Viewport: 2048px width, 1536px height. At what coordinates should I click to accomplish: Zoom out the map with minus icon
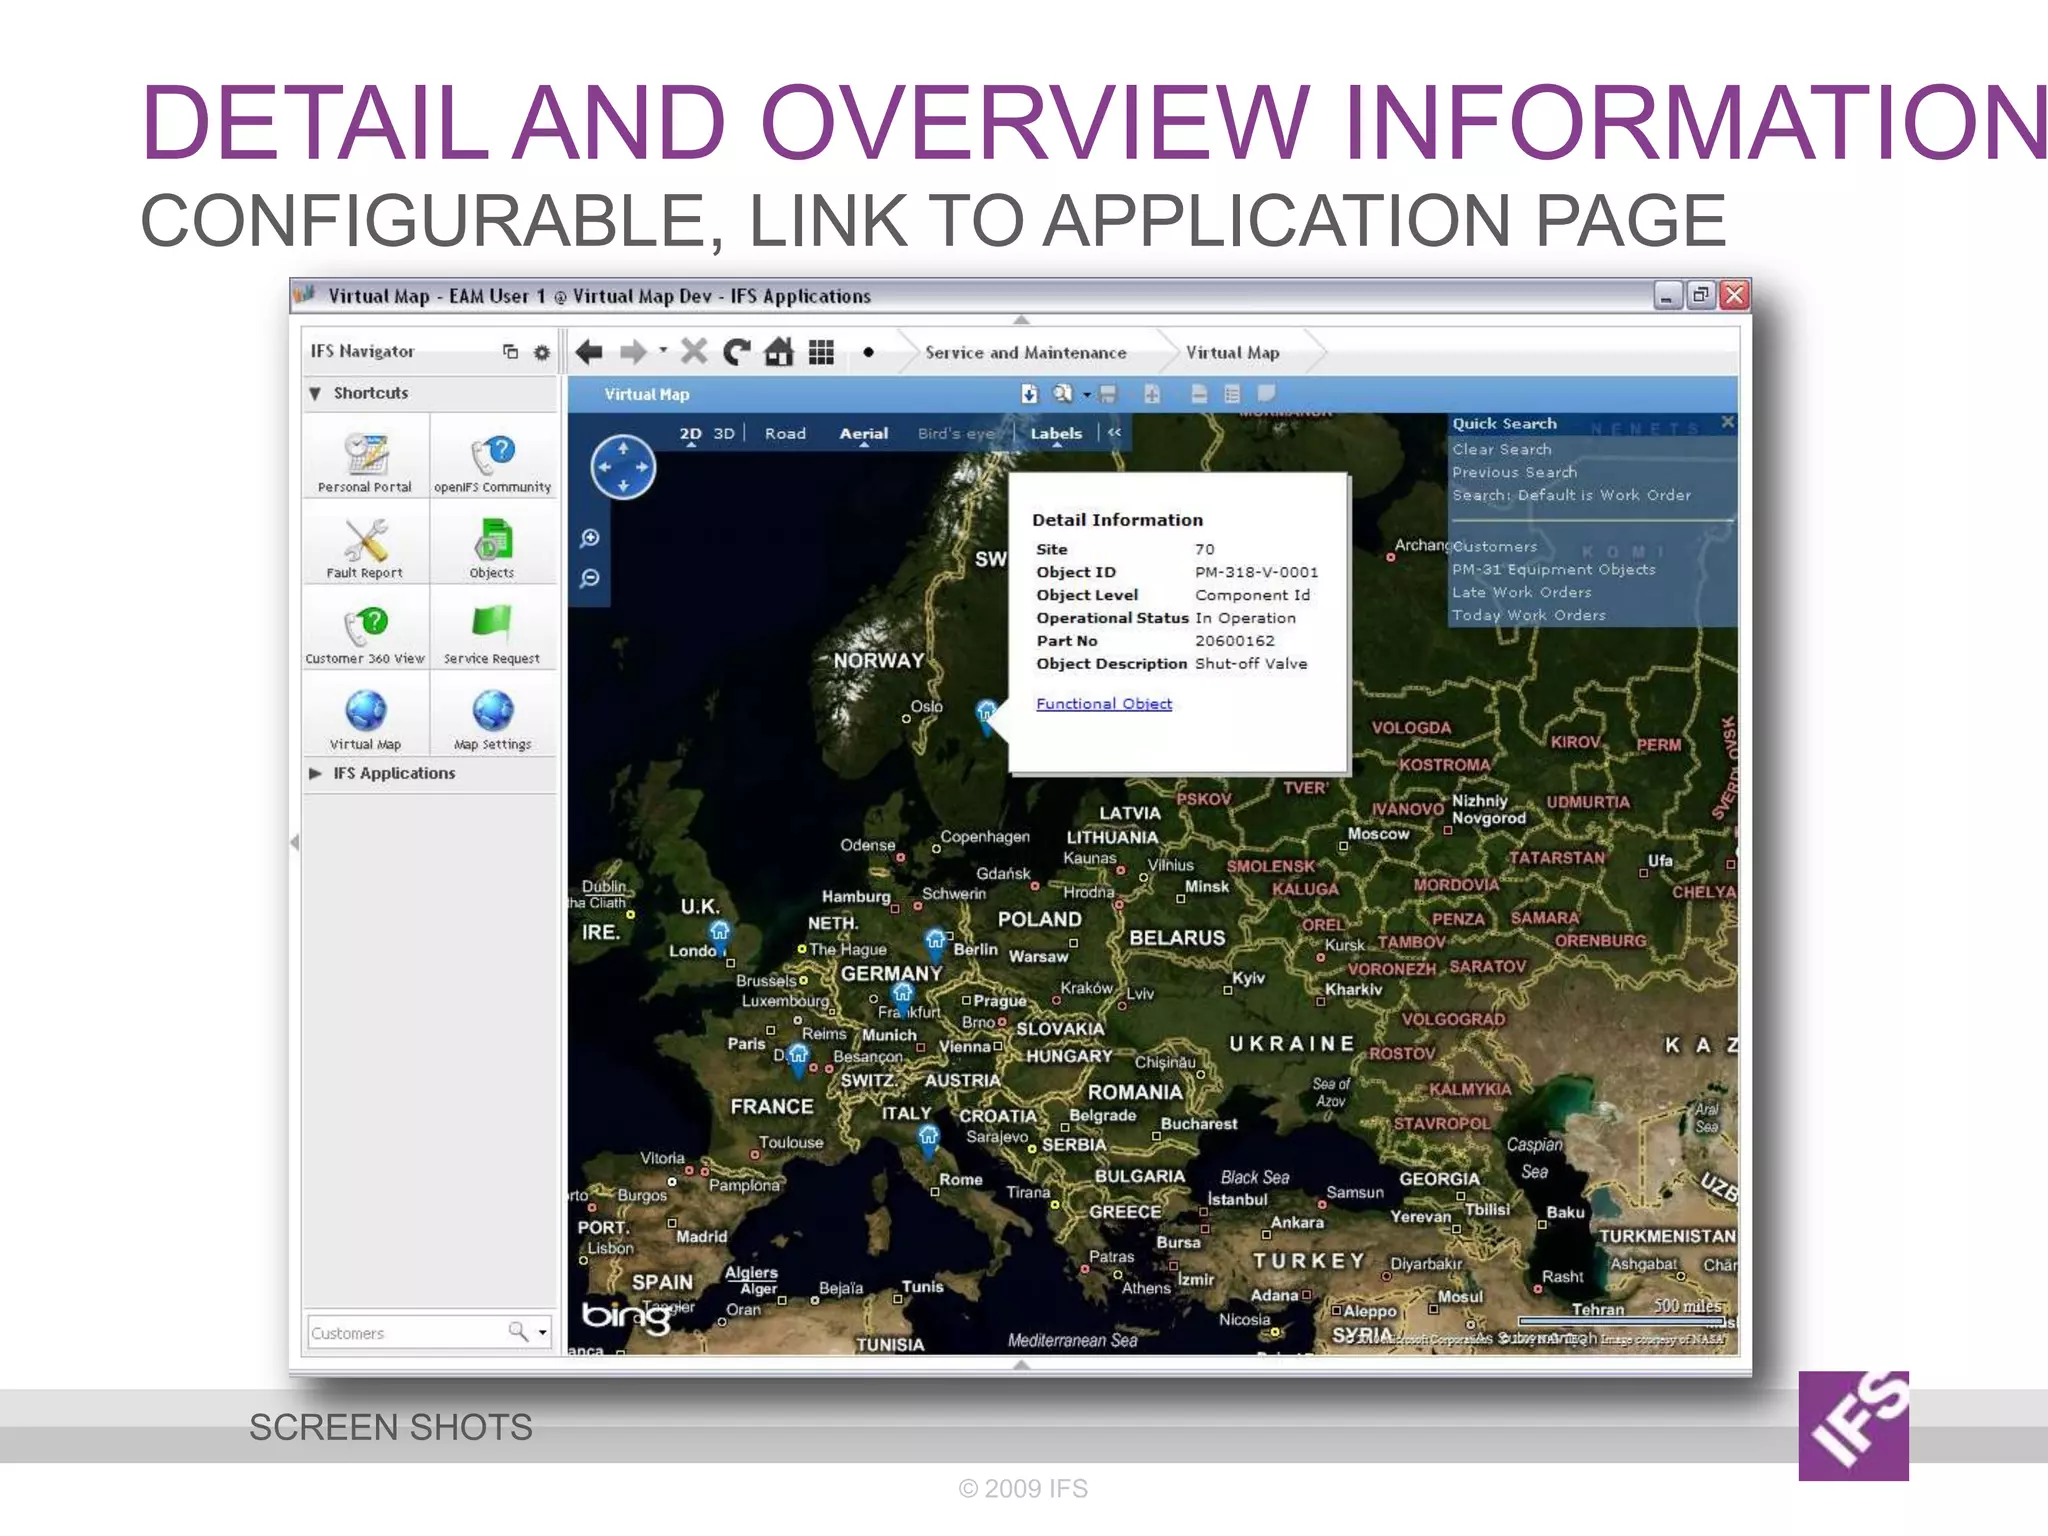point(590,578)
